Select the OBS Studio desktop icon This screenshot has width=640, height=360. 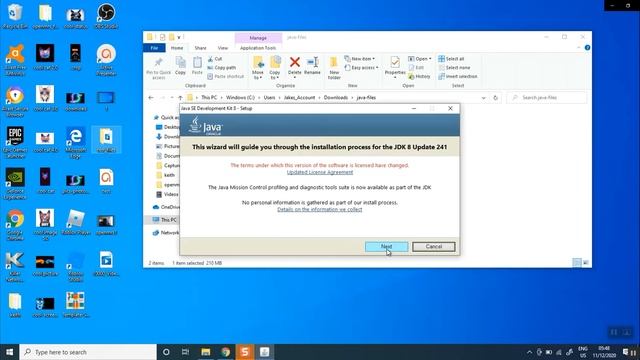[106, 17]
